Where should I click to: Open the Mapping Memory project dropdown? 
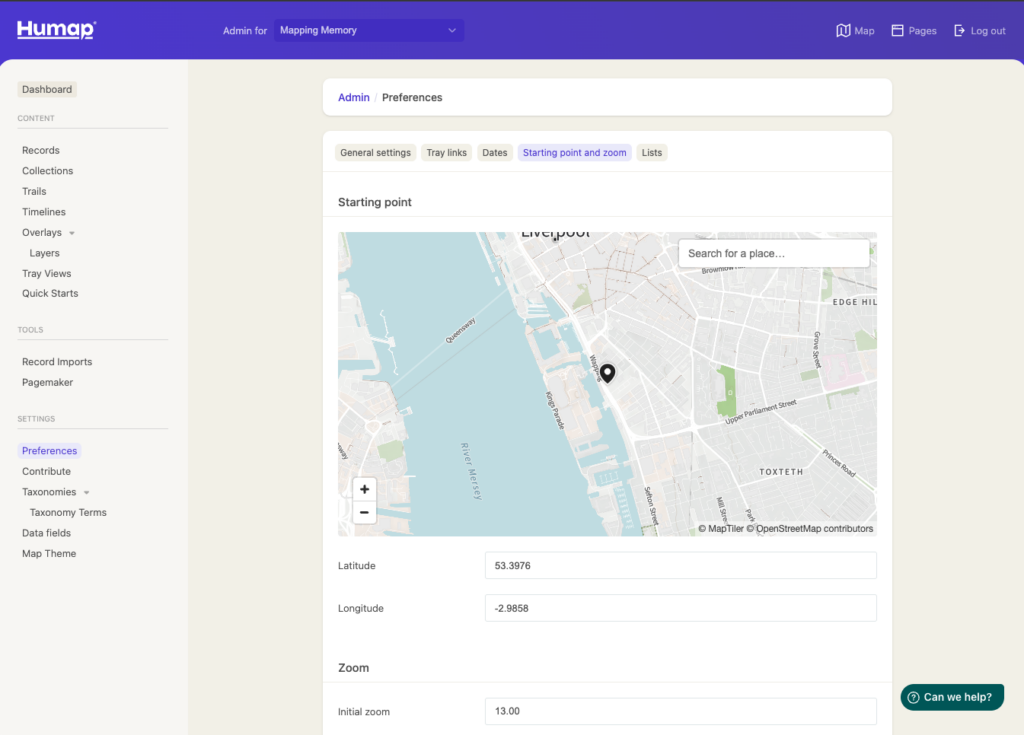tap(368, 31)
